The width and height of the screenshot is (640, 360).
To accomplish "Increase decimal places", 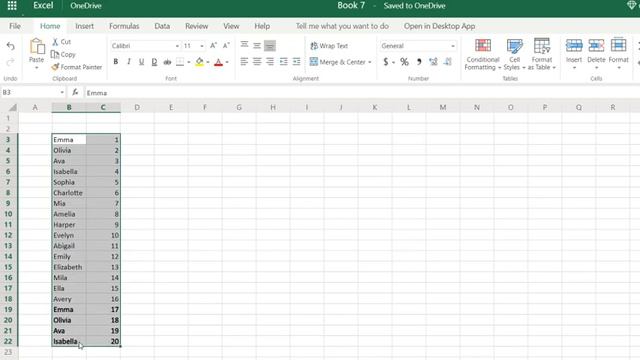I will click(x=433, y=62).
